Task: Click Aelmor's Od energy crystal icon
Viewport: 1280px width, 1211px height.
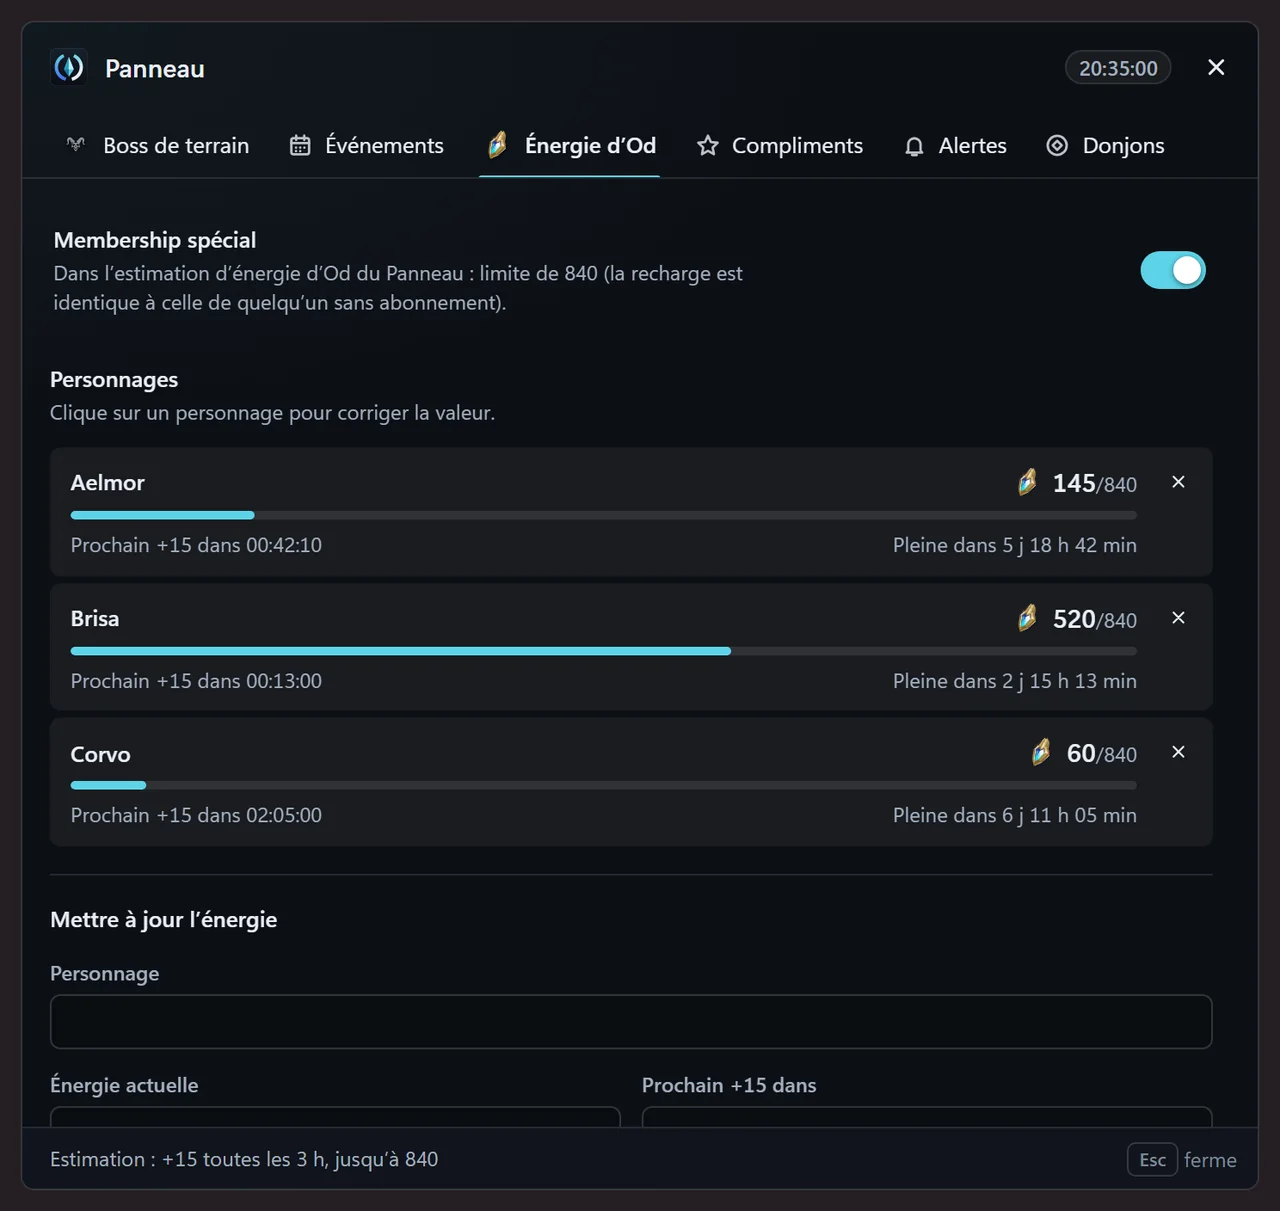Action: coord(1027,483)
